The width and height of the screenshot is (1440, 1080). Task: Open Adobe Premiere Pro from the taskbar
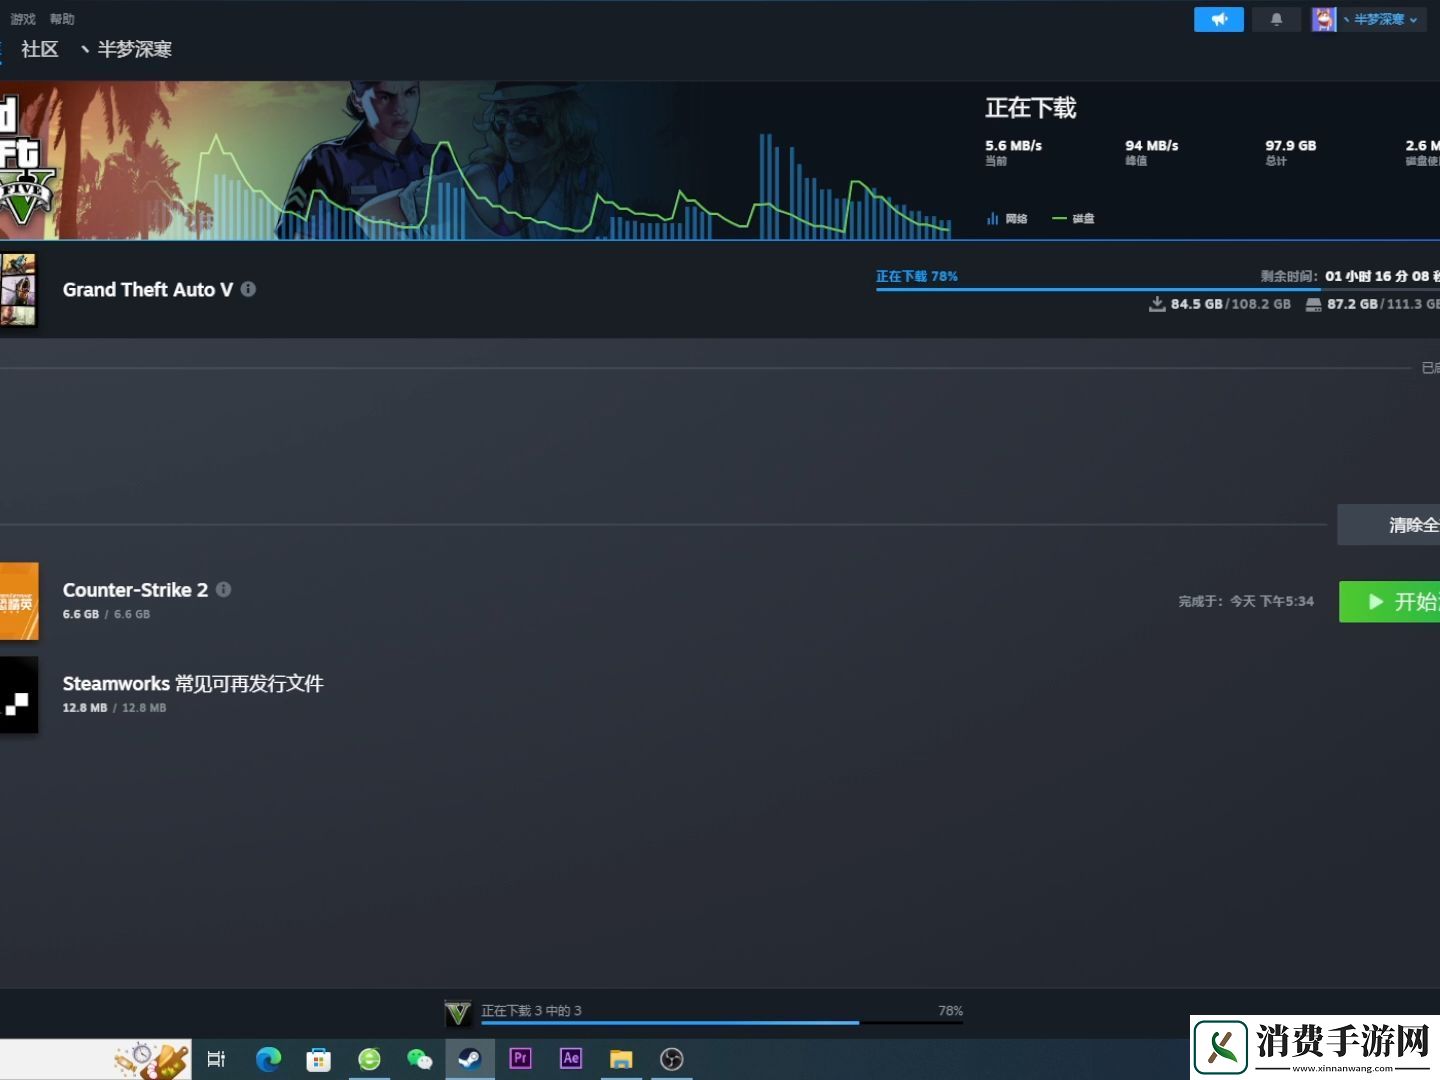click(x=520, y=1059)
